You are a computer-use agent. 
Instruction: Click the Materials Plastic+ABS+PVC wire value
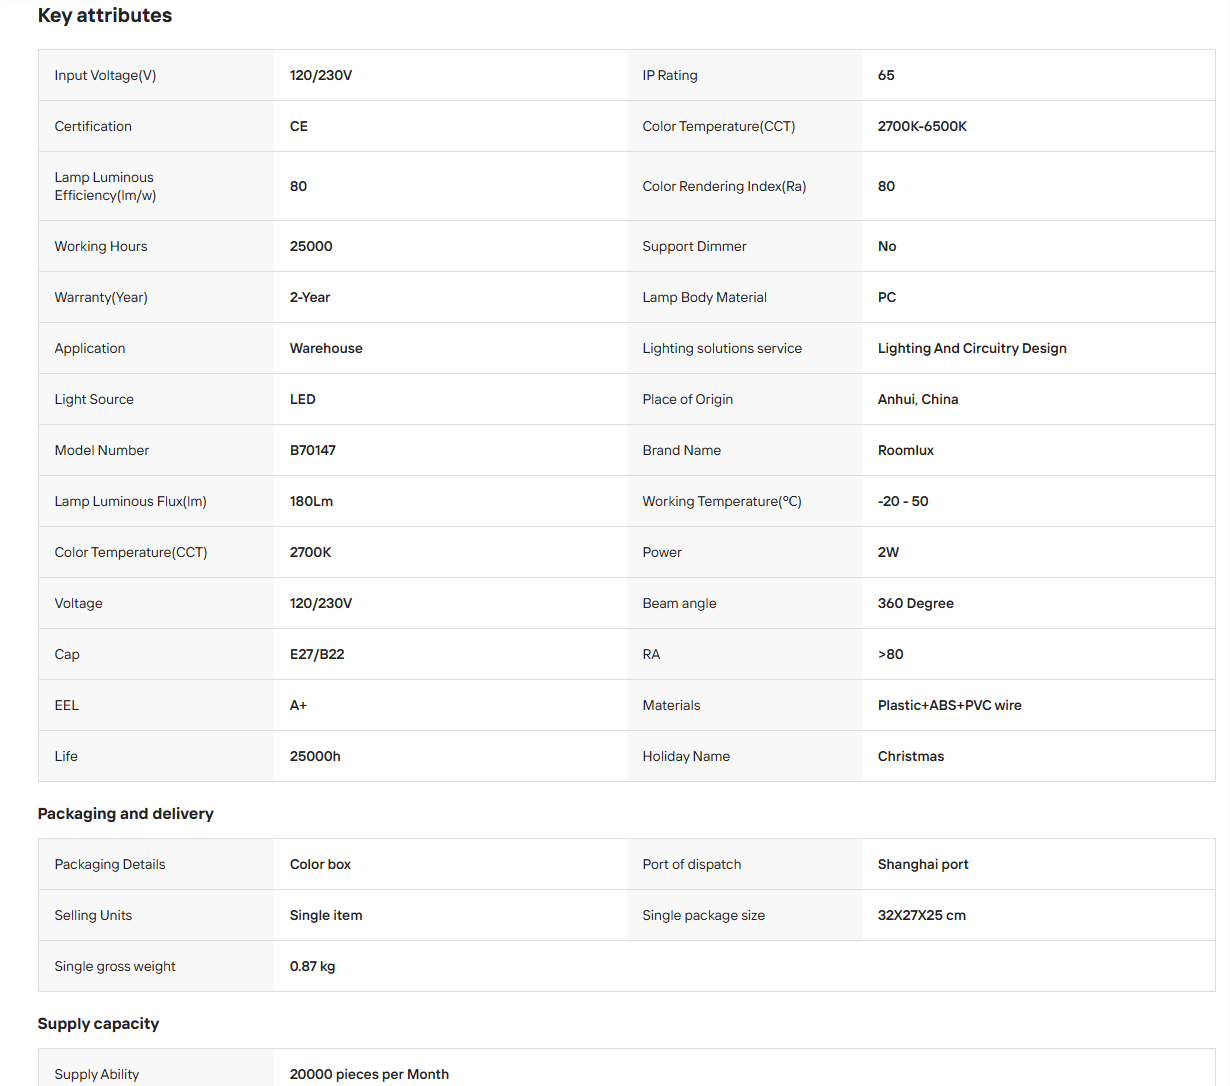tap(950, 705)
